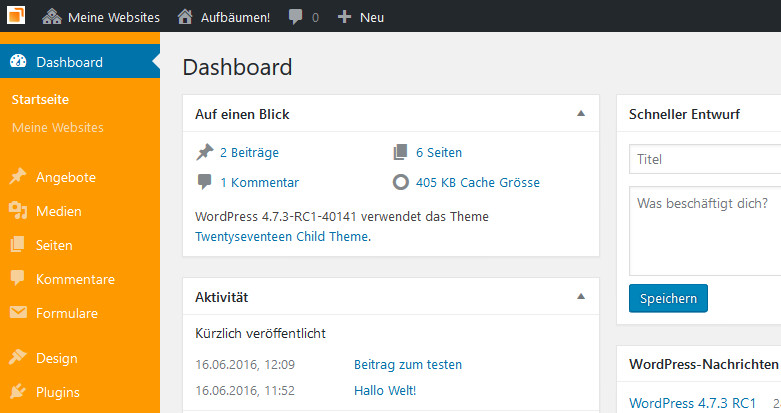781x413 pixels.
Task: Click the date 16.06.2016, 11:52
Action: (245, 391)
